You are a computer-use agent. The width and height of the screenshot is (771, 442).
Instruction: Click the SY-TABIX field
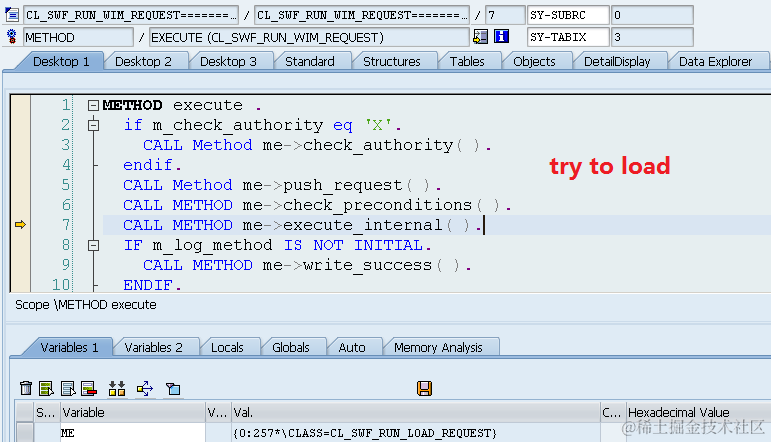568,37
